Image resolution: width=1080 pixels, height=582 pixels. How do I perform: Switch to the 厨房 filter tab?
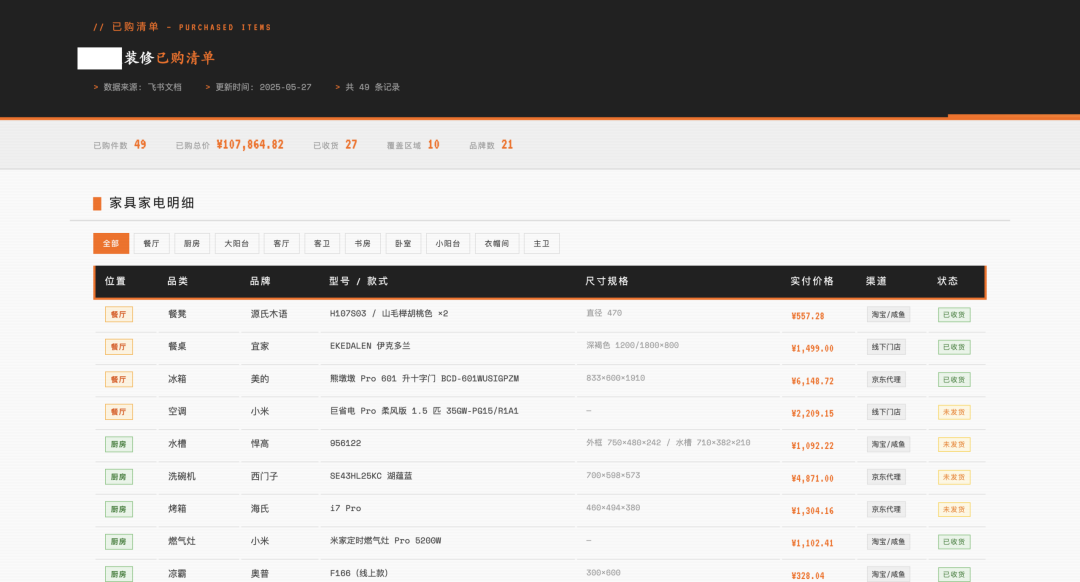pos(191,244)
